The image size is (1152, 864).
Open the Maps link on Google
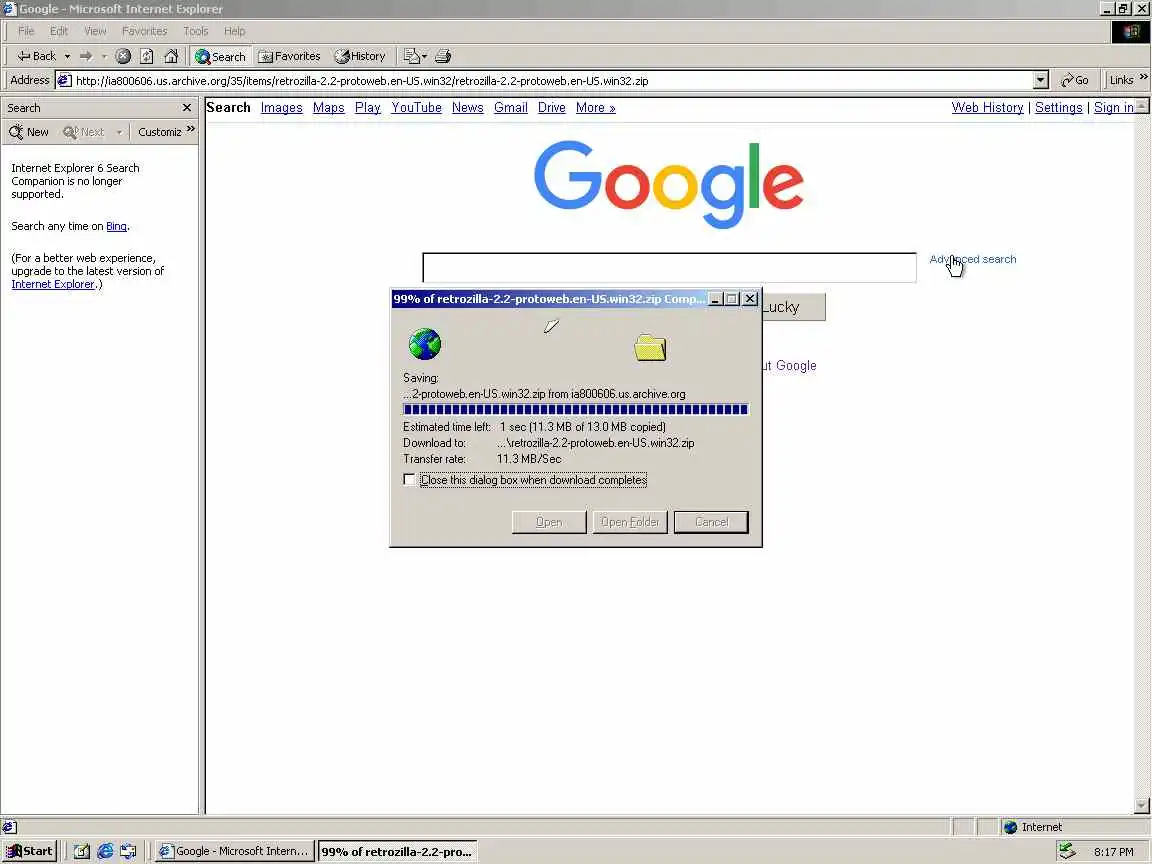pos(328,107)
